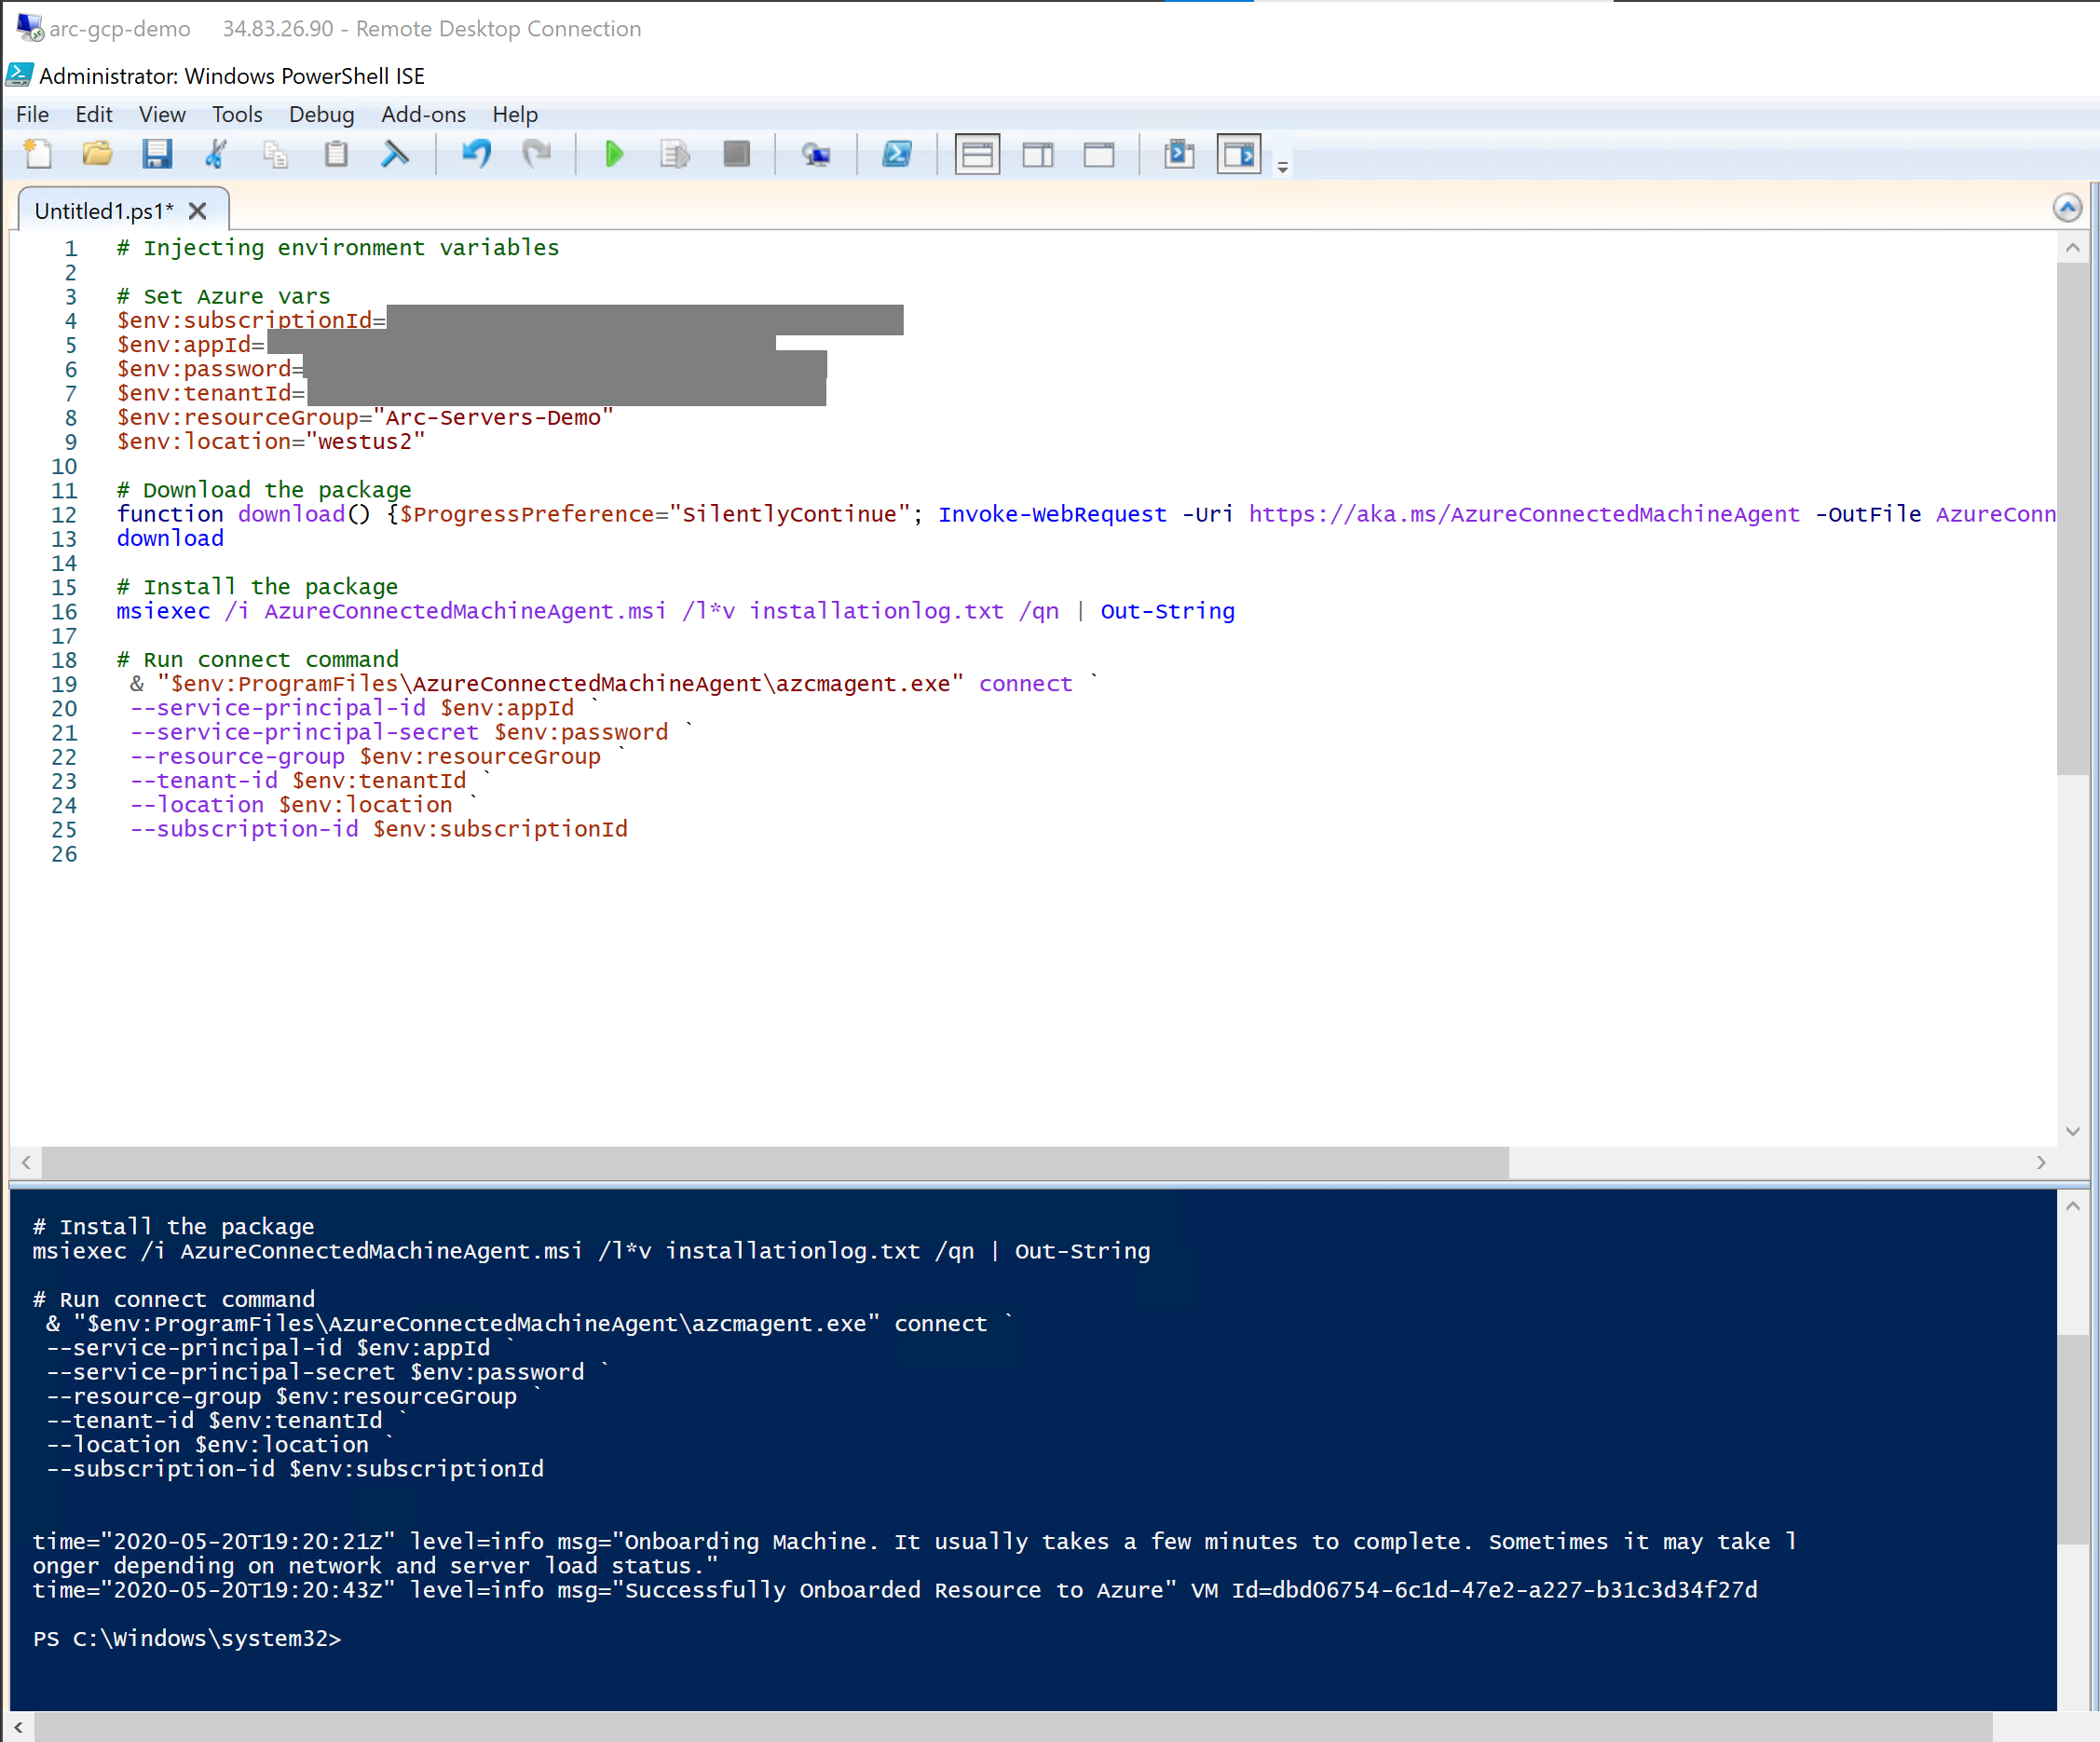2100x1742 pixels.
Task: Open the File menu
Action: (32, 114)
